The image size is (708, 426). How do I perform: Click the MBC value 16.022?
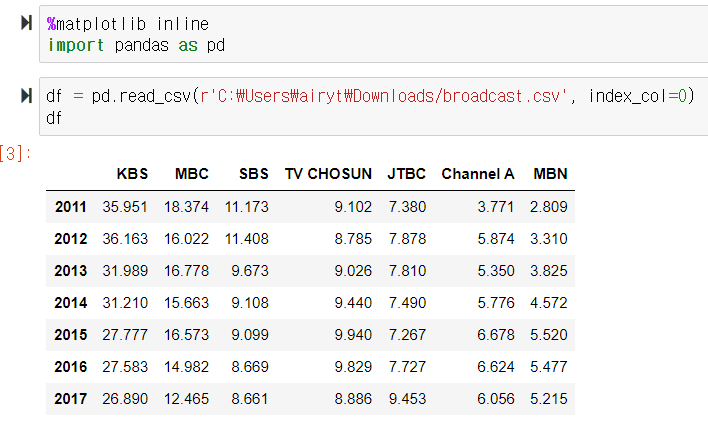[186, 239]
